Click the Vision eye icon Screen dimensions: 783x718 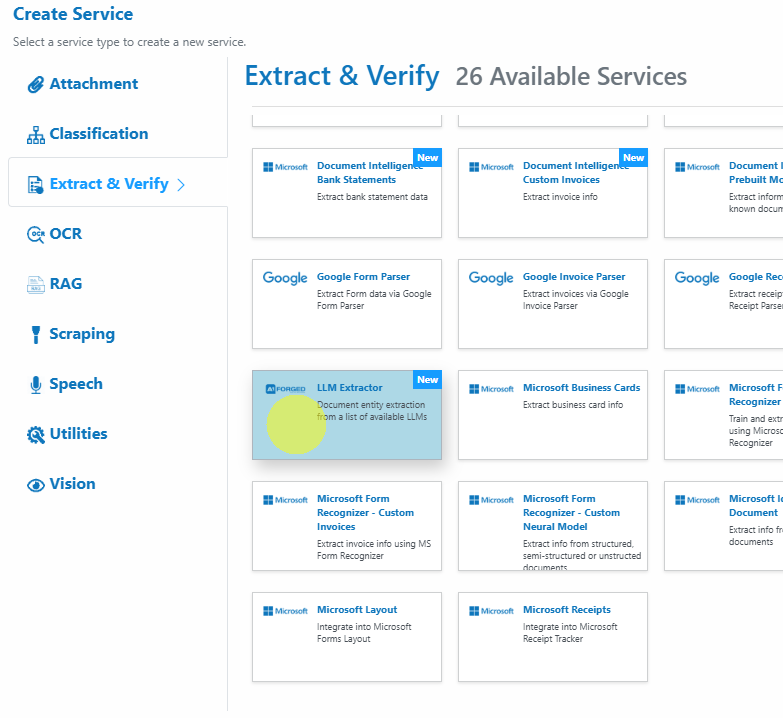[35, 485]
